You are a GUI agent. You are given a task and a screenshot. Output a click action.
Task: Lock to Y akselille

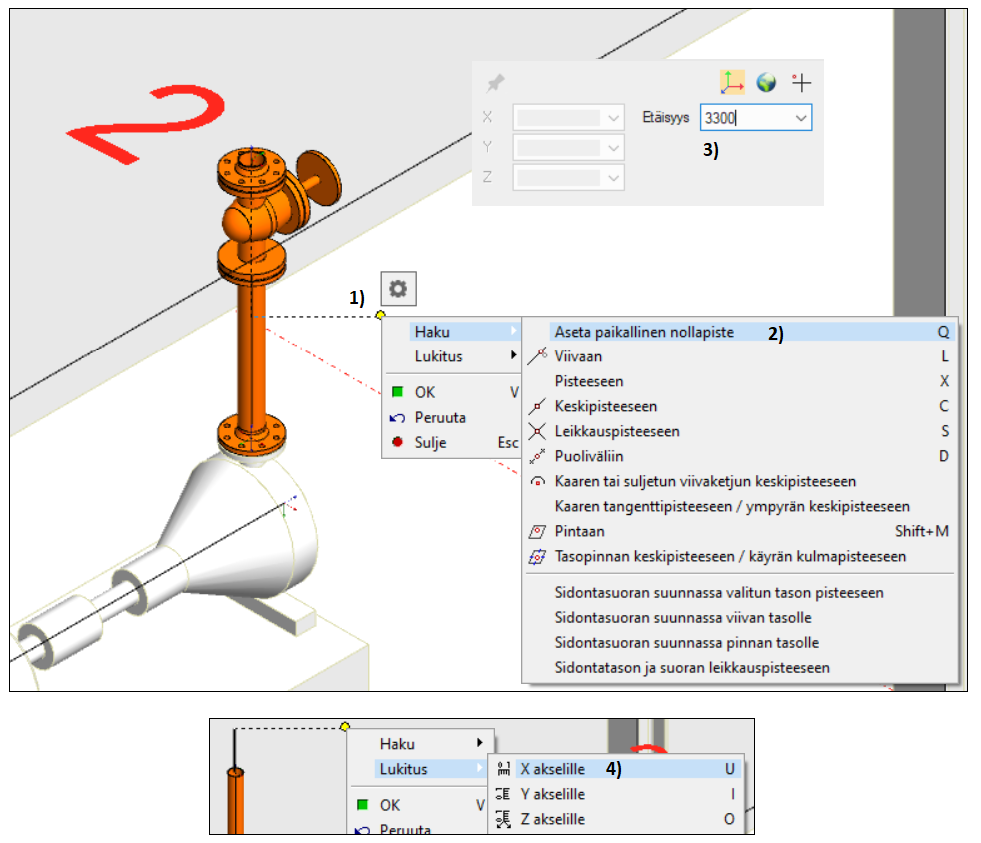click(616, 794)
